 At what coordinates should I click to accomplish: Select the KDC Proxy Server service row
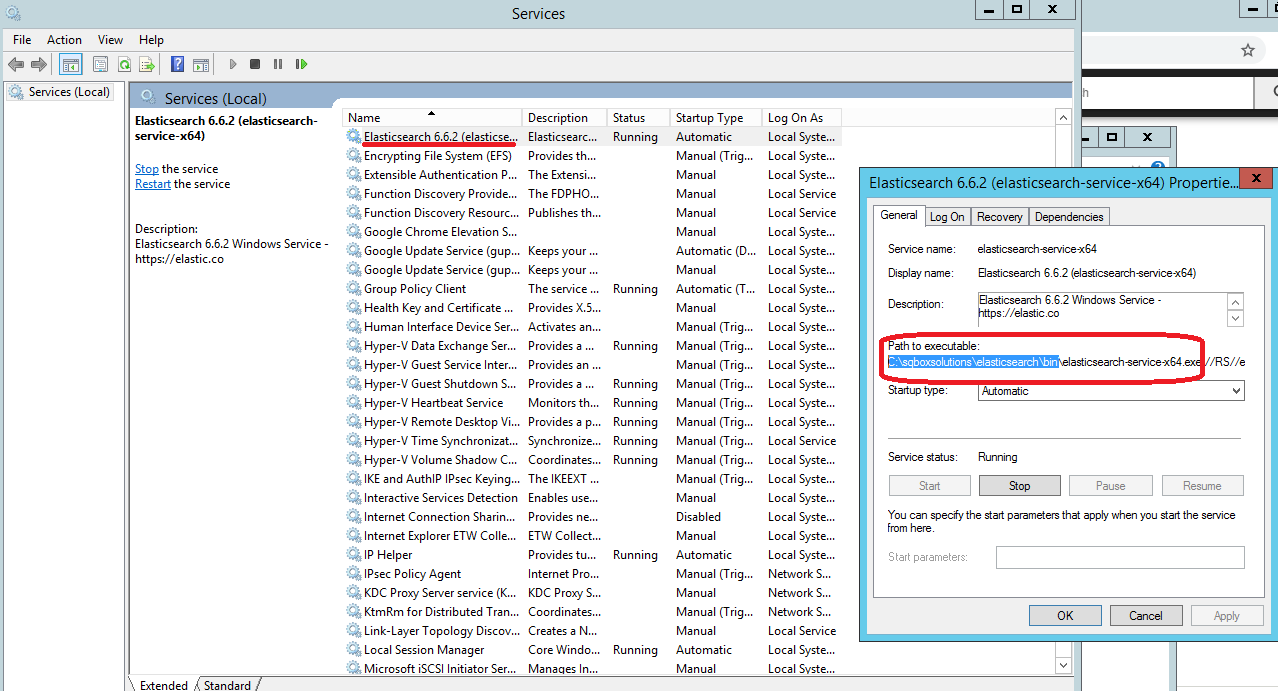(x=593, y=592)
